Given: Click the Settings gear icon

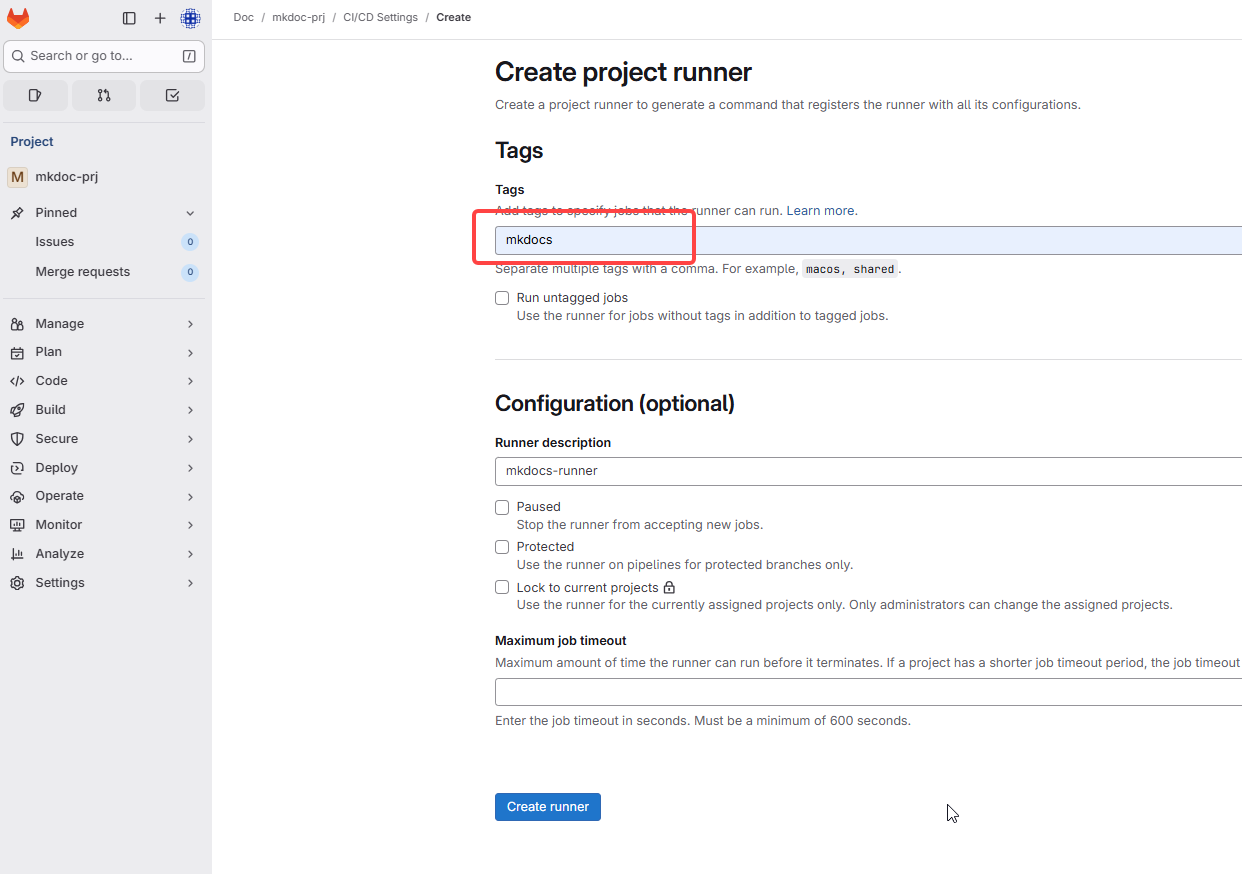Looking at the screenshot, I should pos(17,583).
